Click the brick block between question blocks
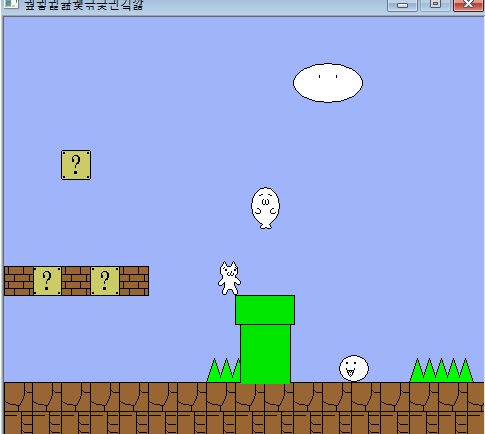 click(x=76, y=281)
